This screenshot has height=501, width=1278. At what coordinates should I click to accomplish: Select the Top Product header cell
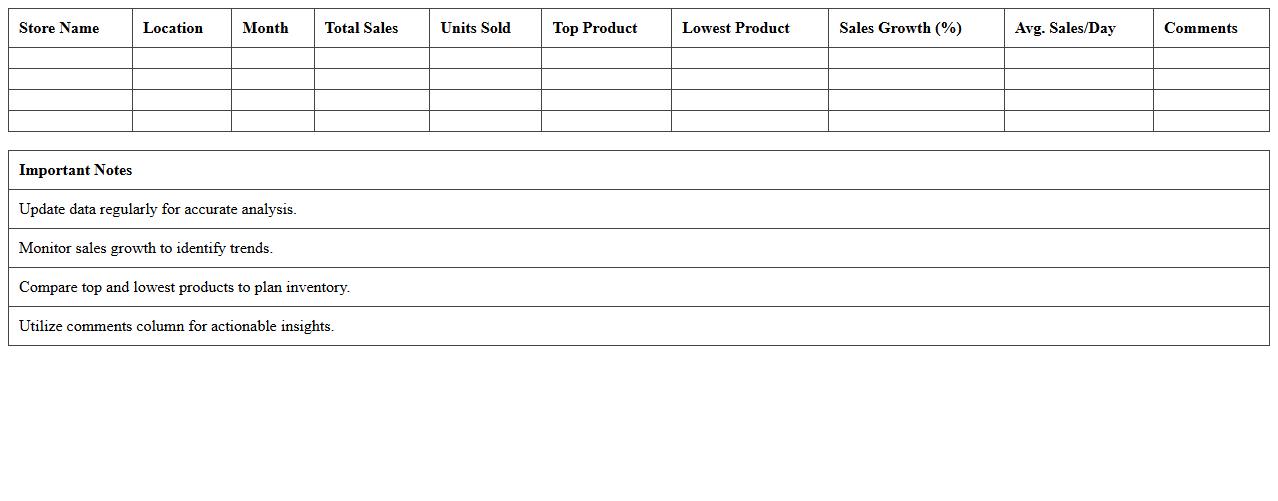[x=595, y=28]
